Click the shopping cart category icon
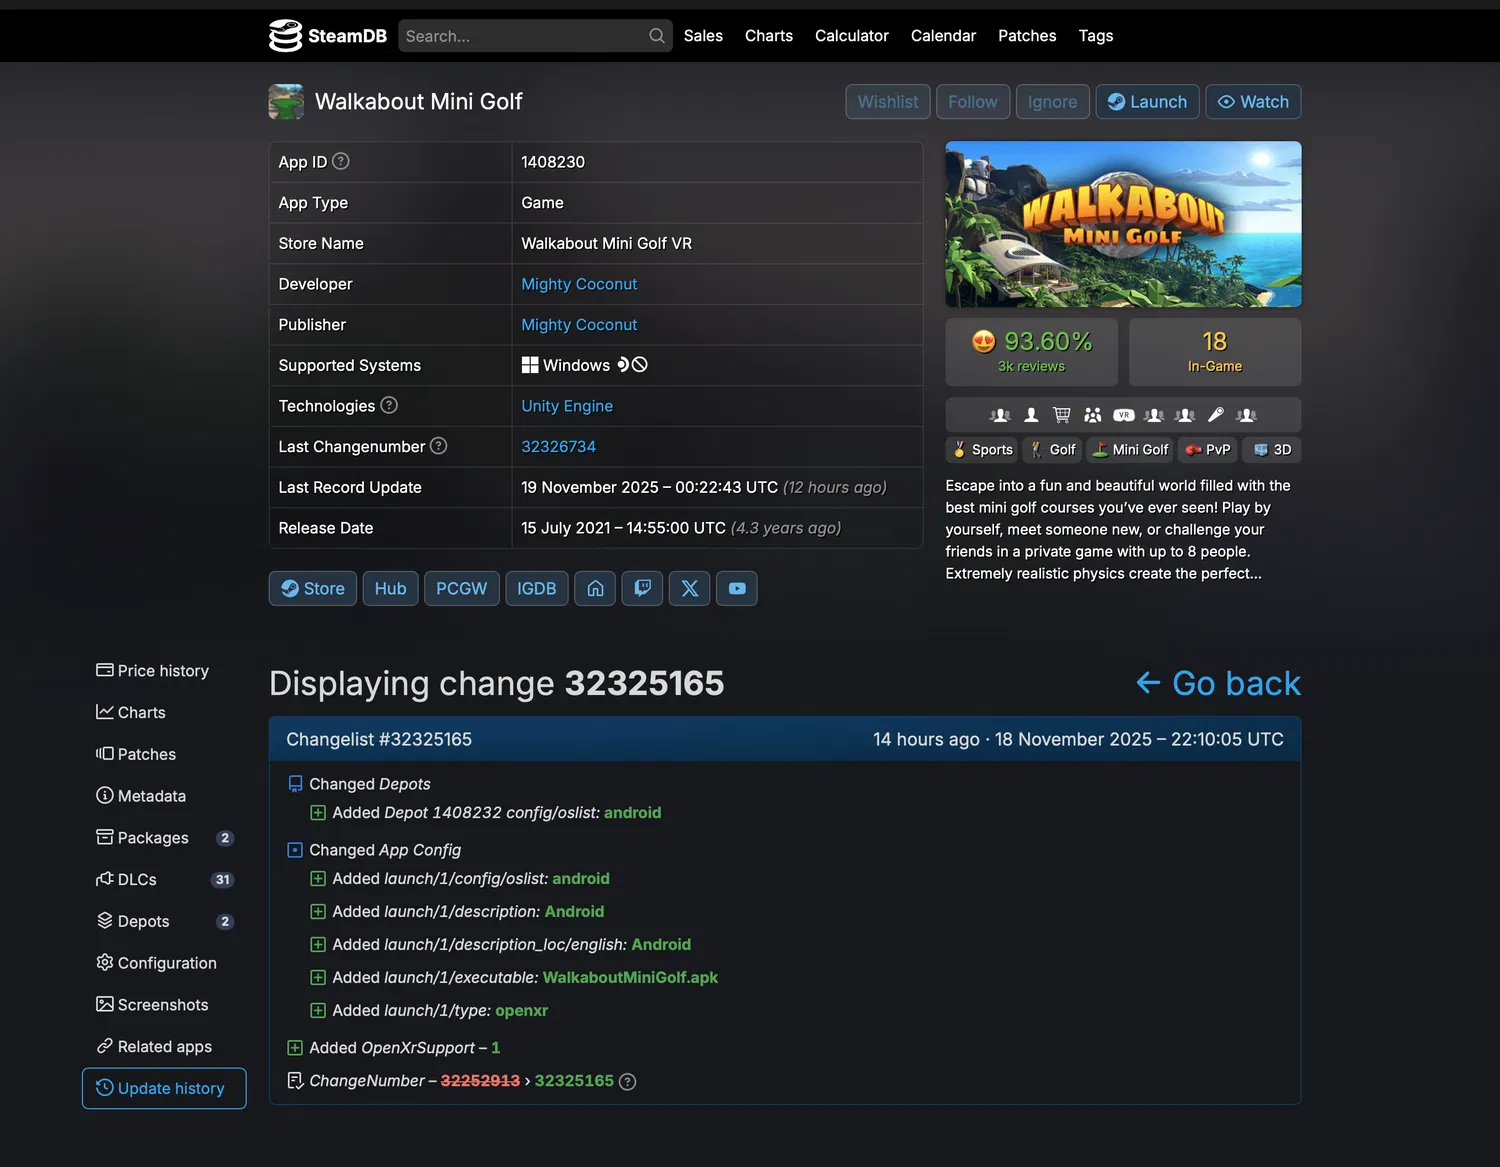This screenshot has height=1167, width=1500. [1062, 415]
